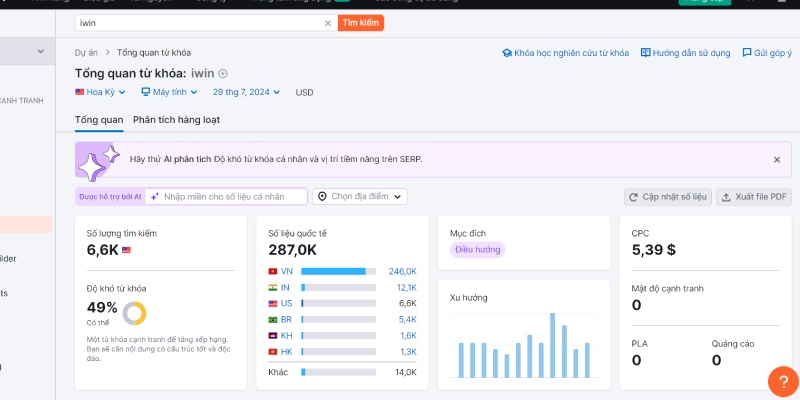
Task: Add iwin keyword with plus icon
Action: tap(223, 73)
